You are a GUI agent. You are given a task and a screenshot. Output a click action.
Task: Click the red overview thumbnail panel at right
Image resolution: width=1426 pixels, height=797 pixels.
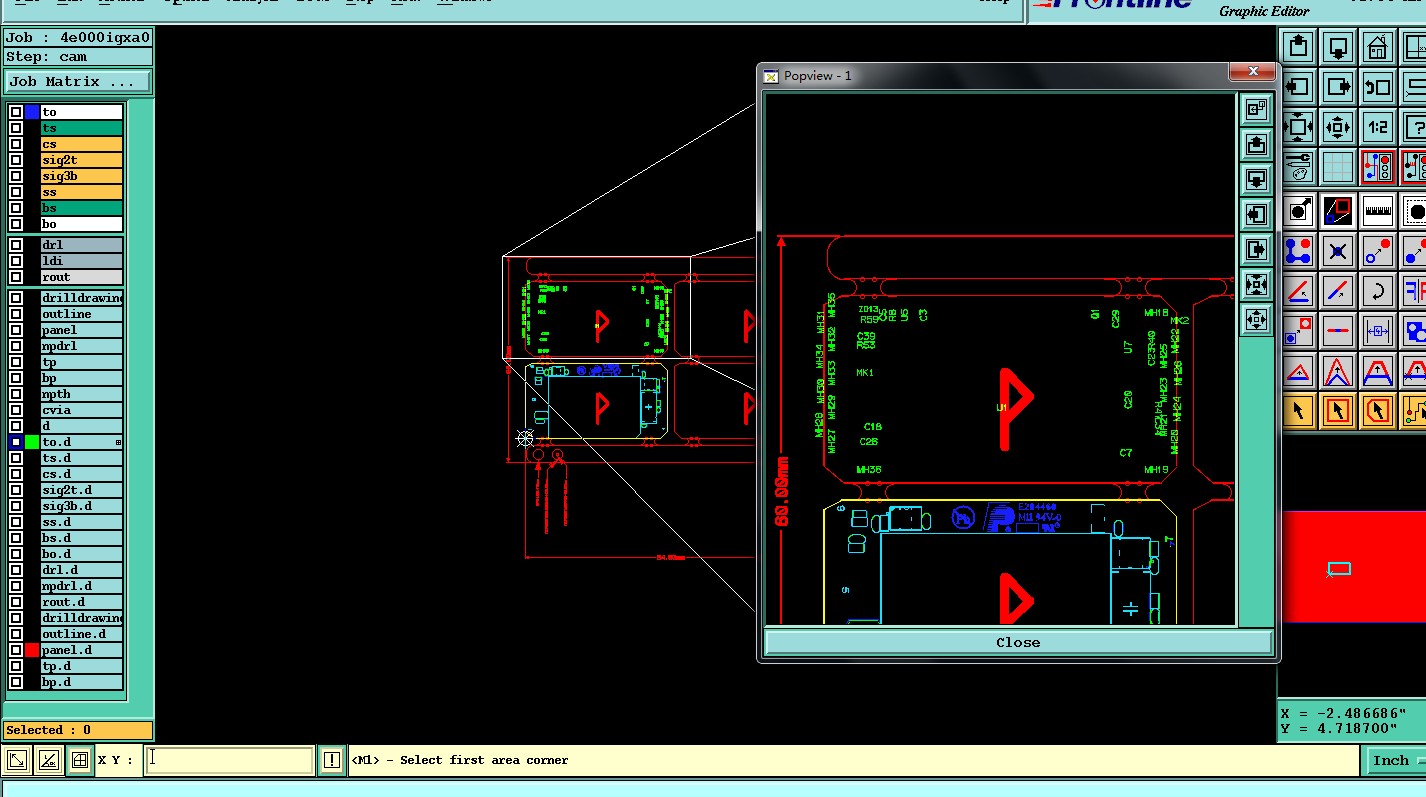pyautogui.click(x=1353, y=567)
